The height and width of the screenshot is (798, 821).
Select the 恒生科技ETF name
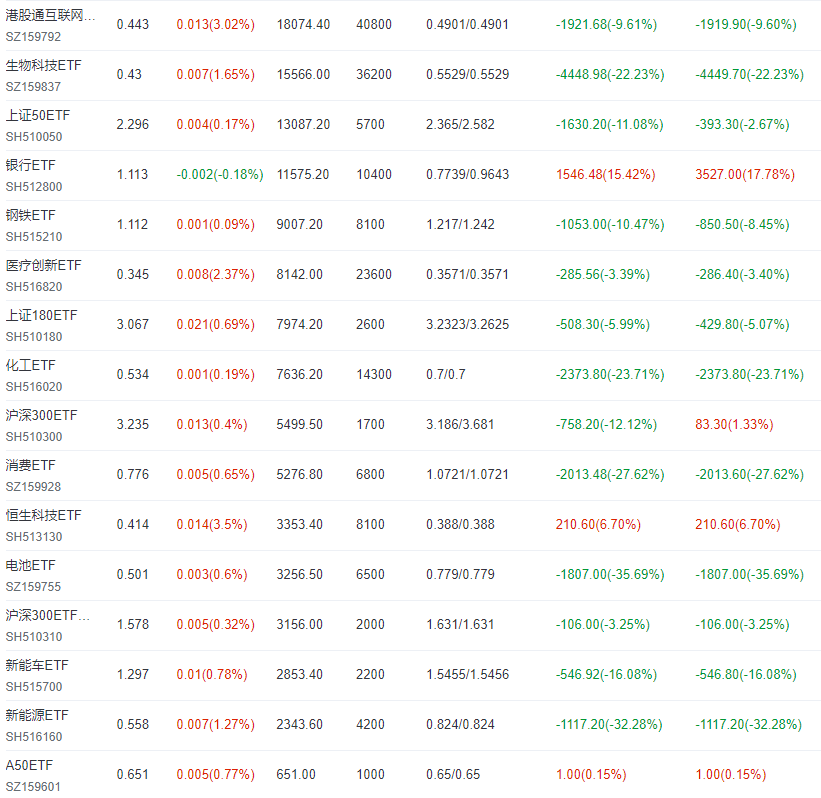pos(43,515)
